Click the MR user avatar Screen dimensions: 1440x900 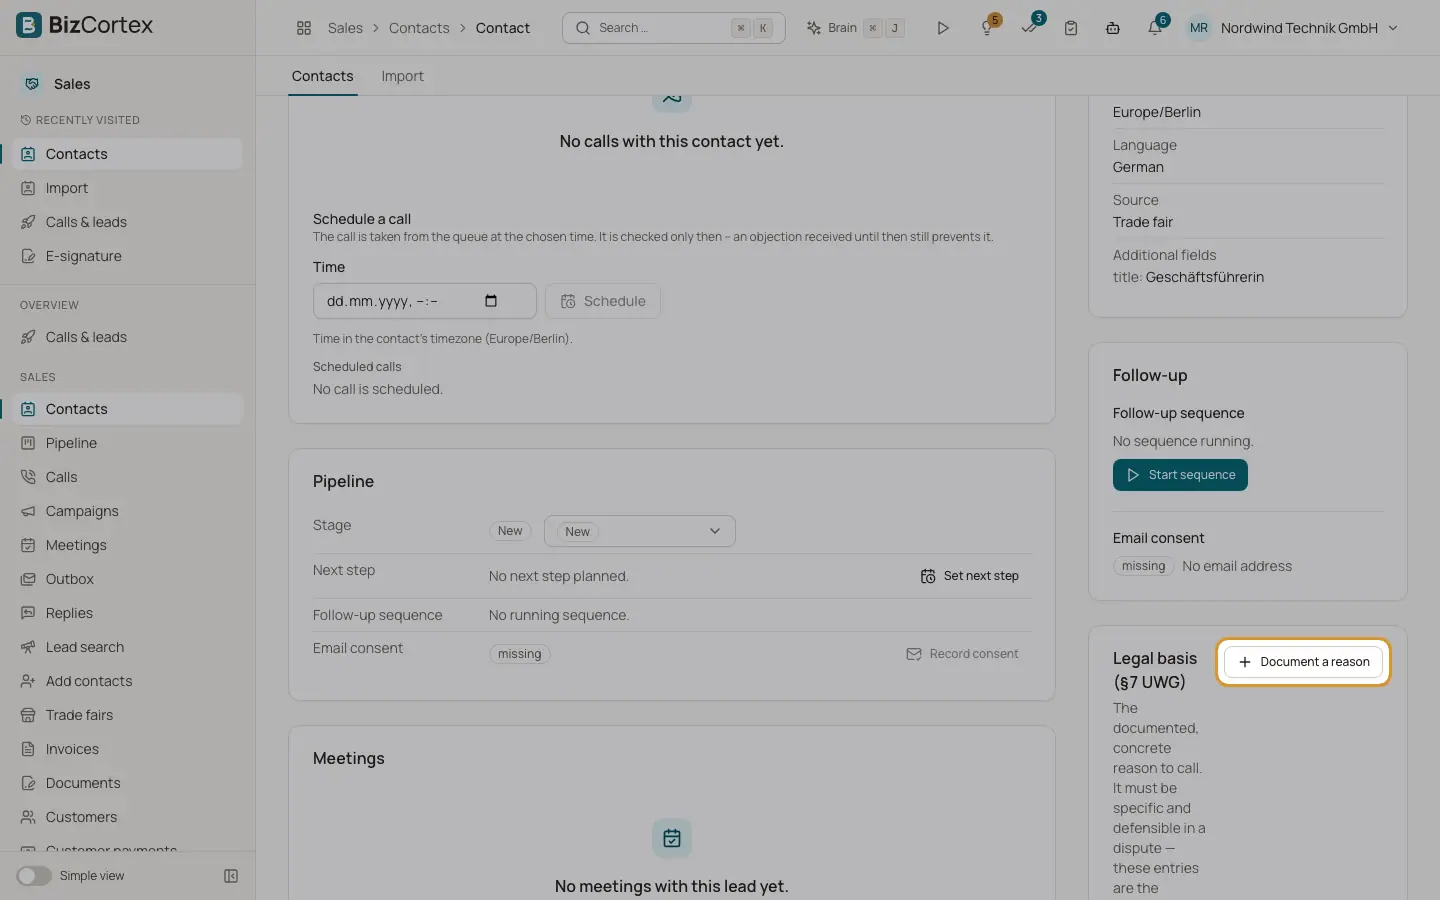(1199, 28)
